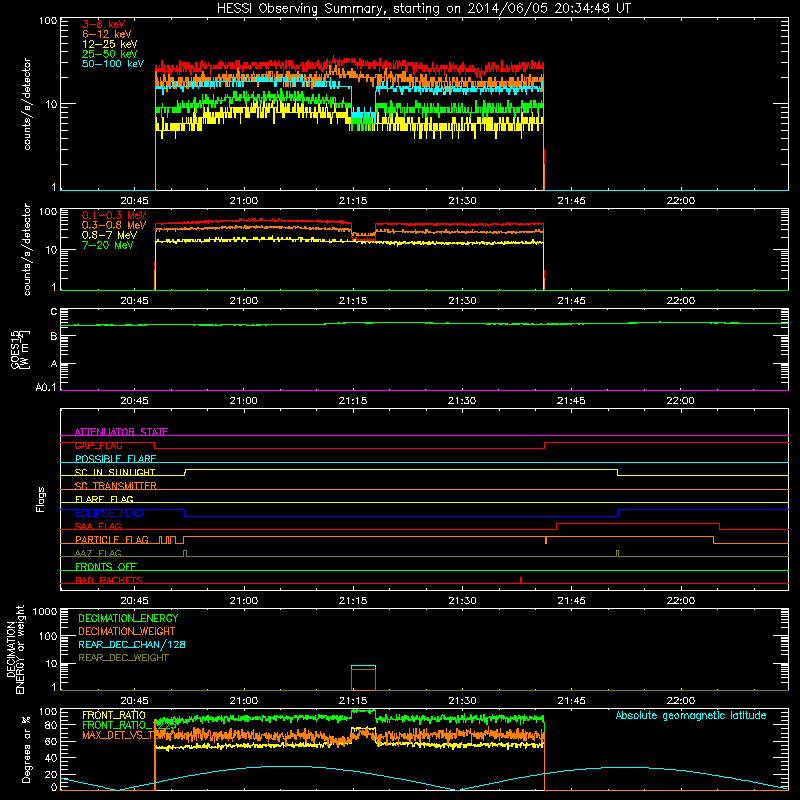800x800 pixels.
Task: Click the Flags vertical axis label
Action: point(41,499)
